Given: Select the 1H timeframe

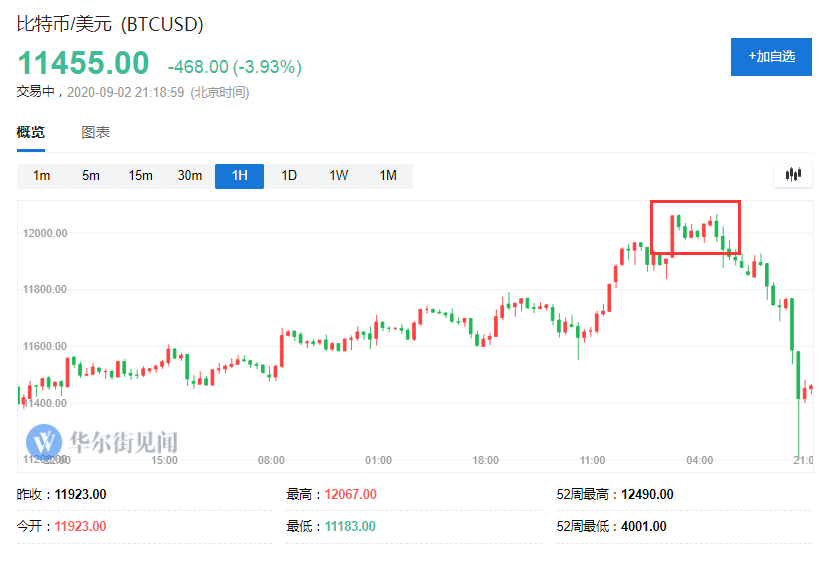Looking at the screenshot, I should pyautogui.click(x=240, y=176).
